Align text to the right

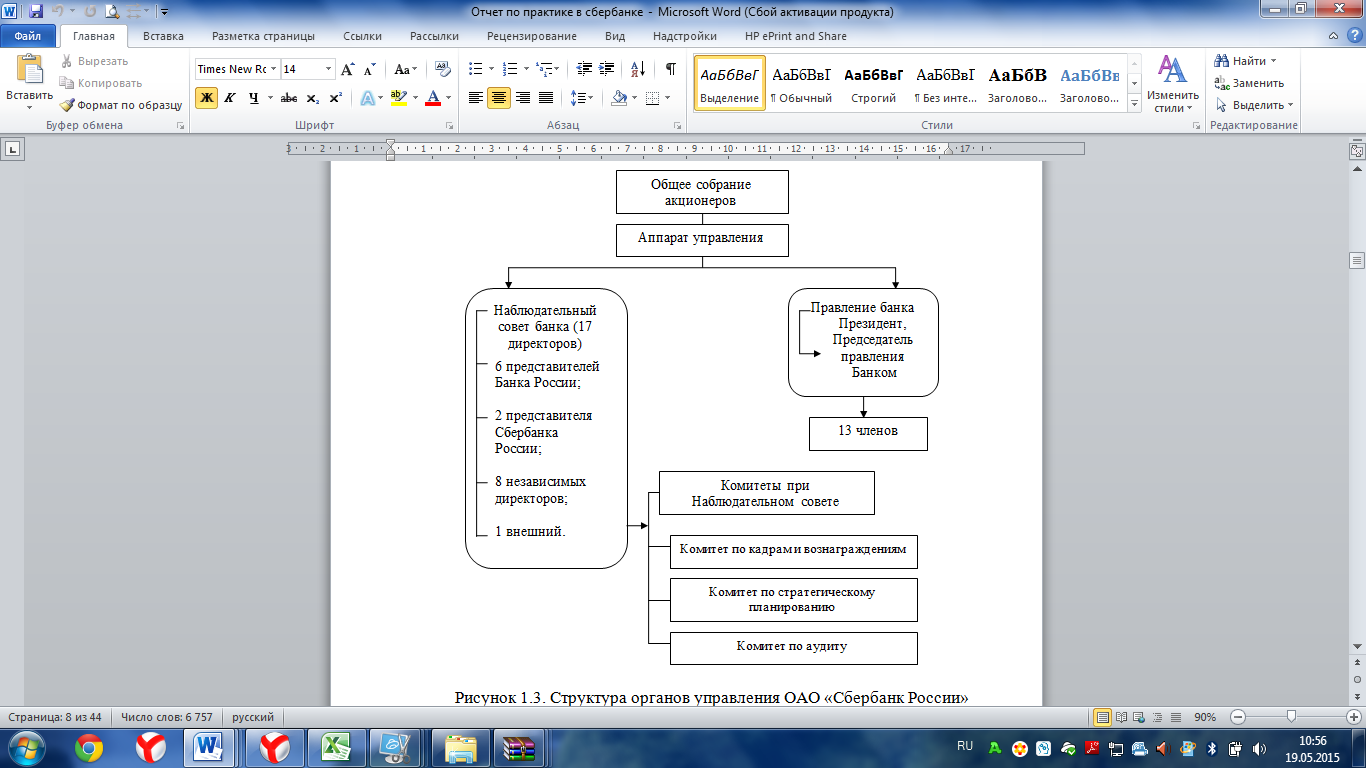pos(522,98)
